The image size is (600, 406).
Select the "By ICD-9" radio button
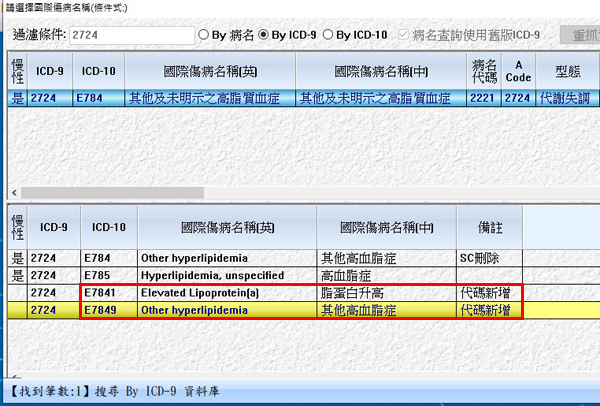pos(264,35)
